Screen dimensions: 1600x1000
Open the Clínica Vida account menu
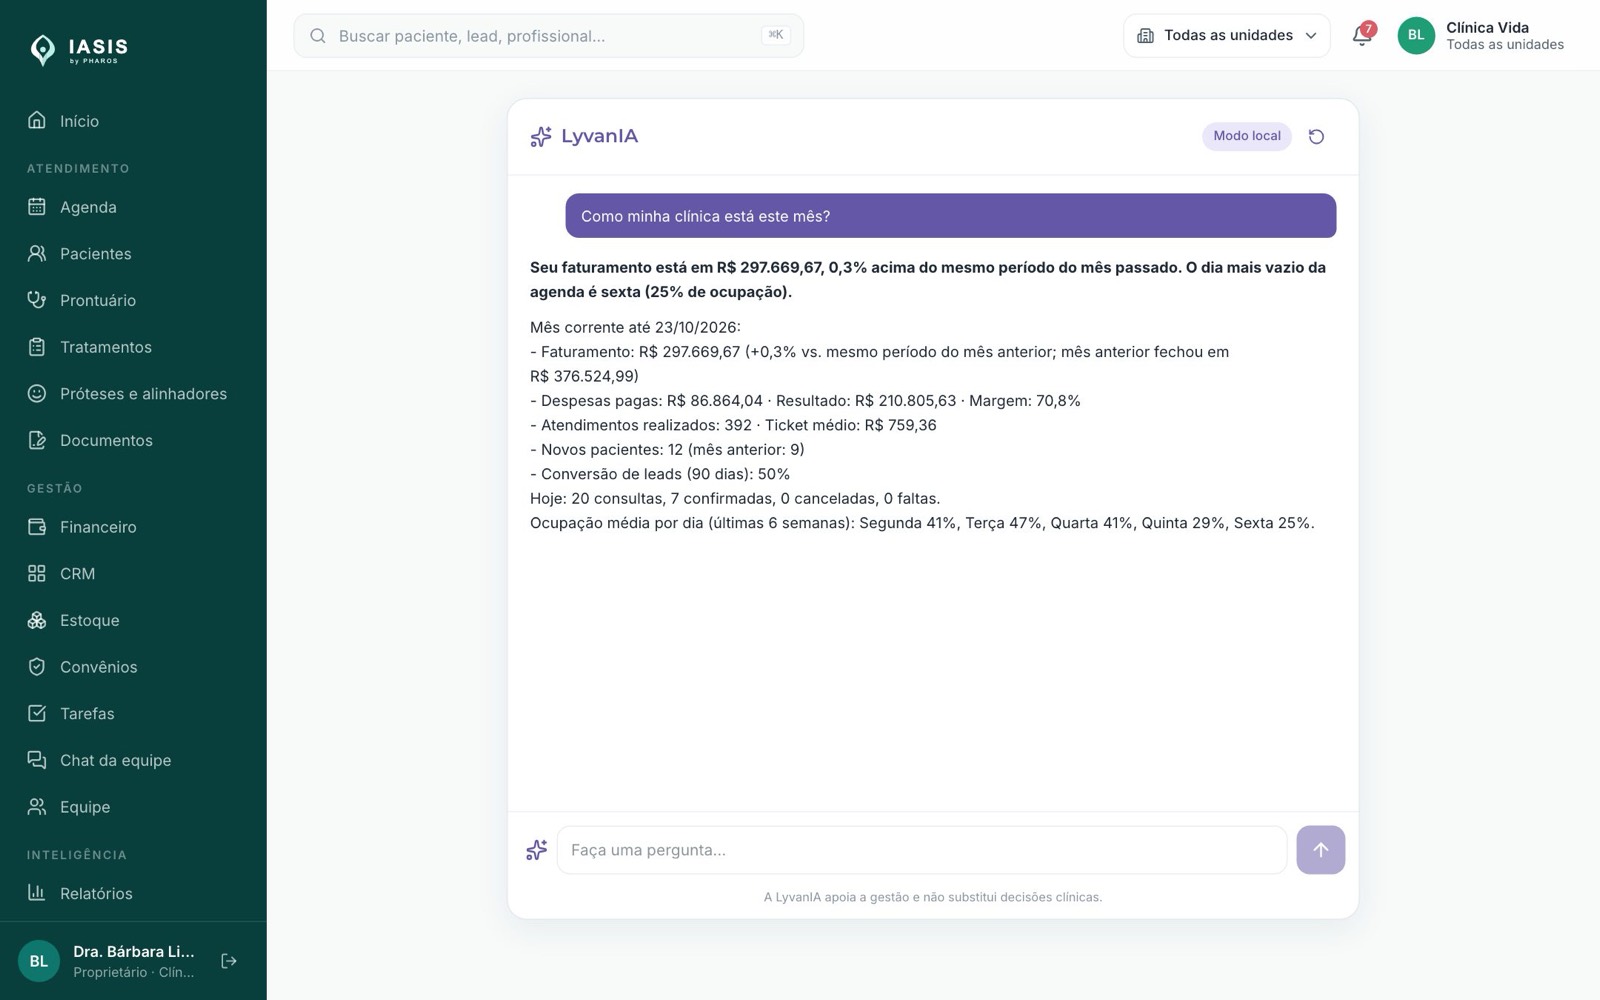[x=1481, y=36]
